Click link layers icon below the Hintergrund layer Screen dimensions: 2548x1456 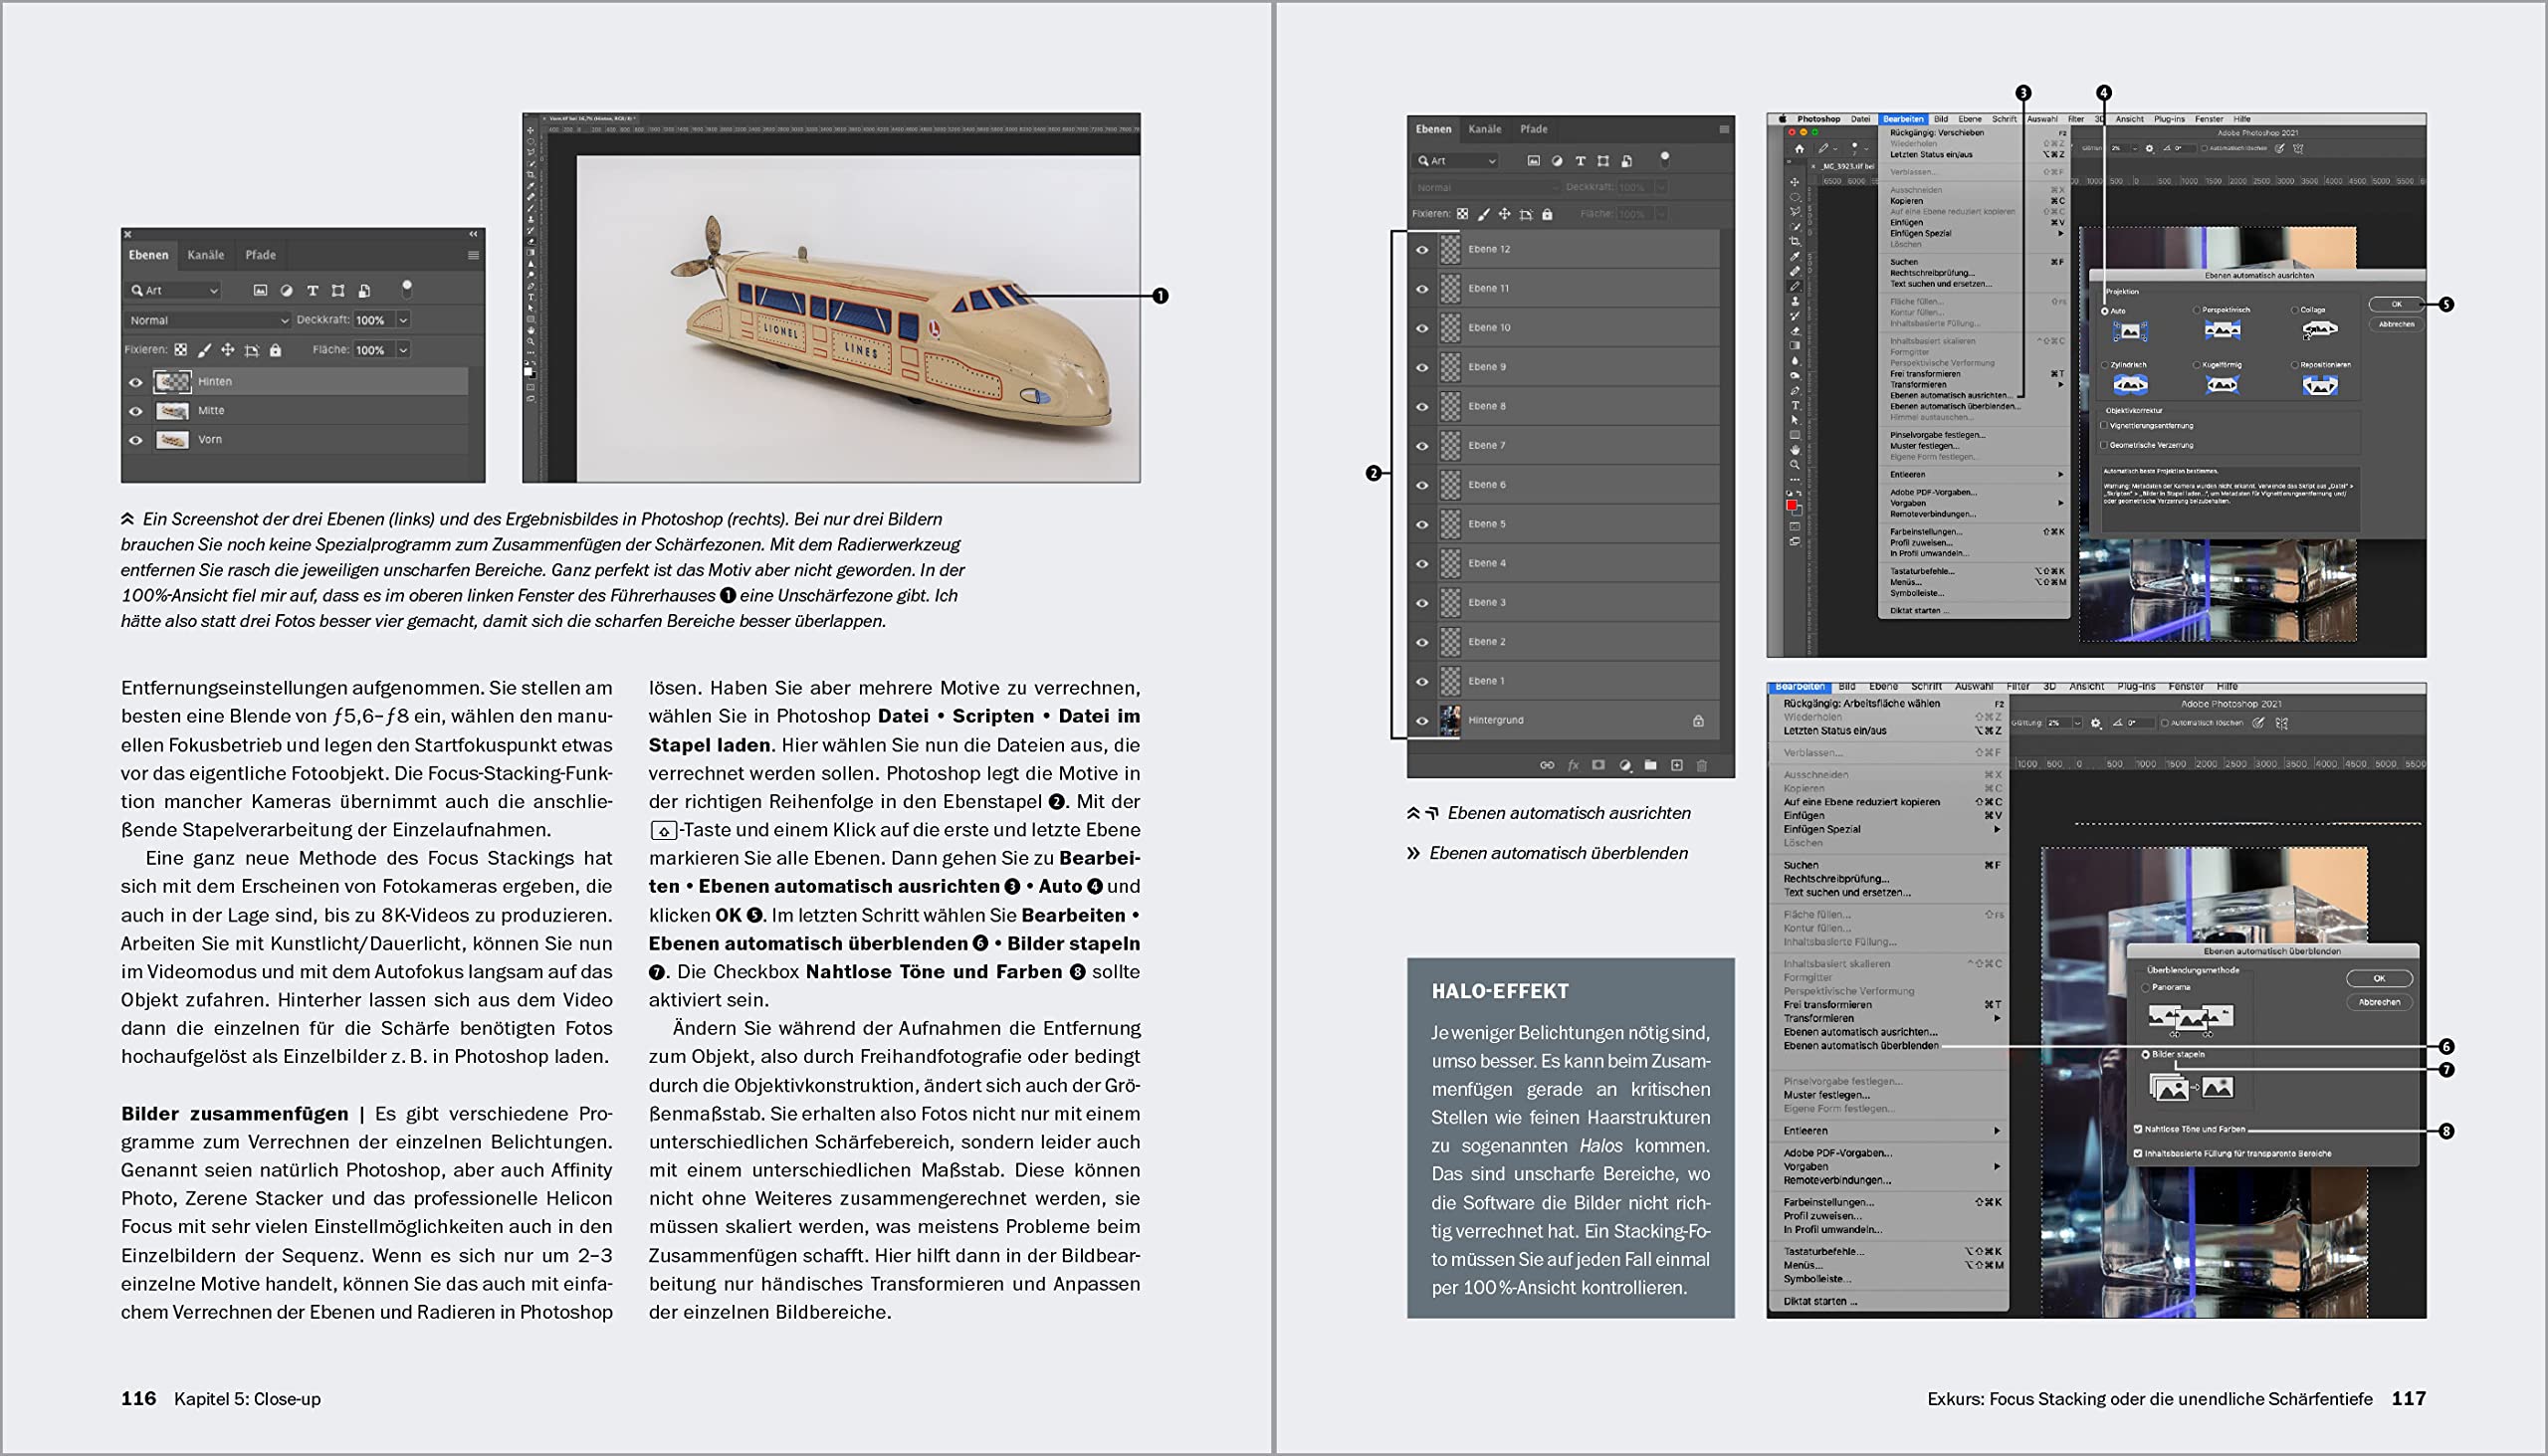pos(1547,765)
